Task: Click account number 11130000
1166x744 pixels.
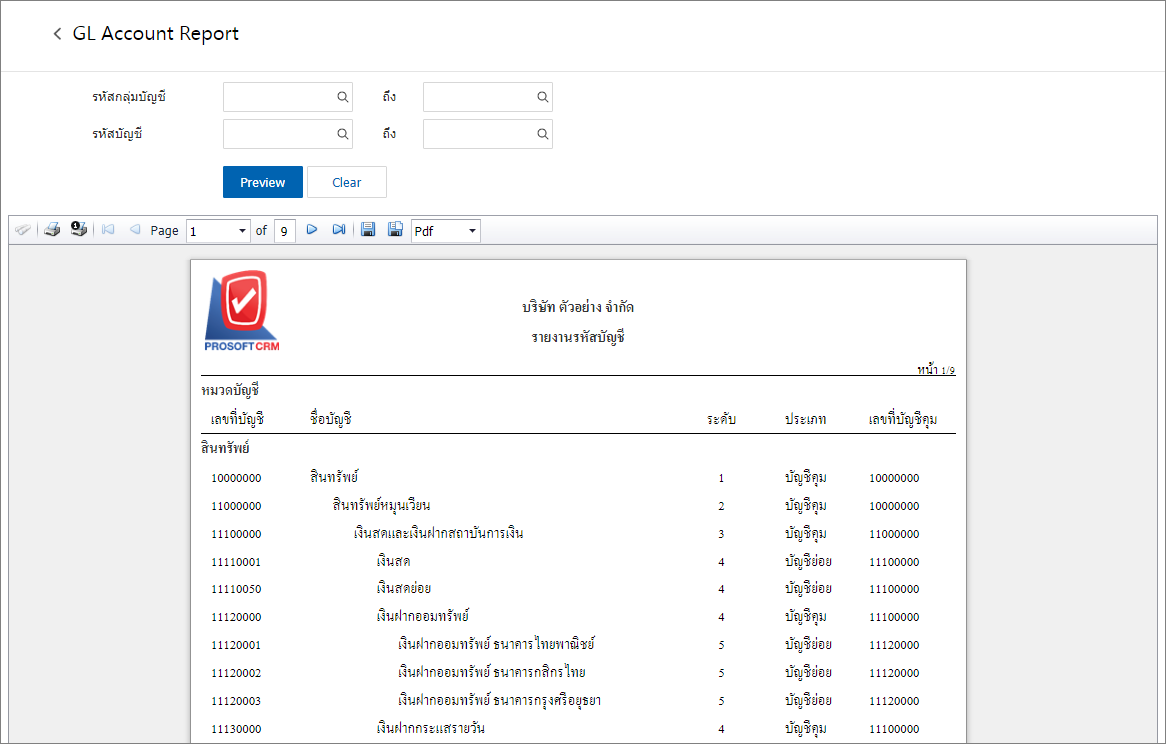Action: click(236, 729)
